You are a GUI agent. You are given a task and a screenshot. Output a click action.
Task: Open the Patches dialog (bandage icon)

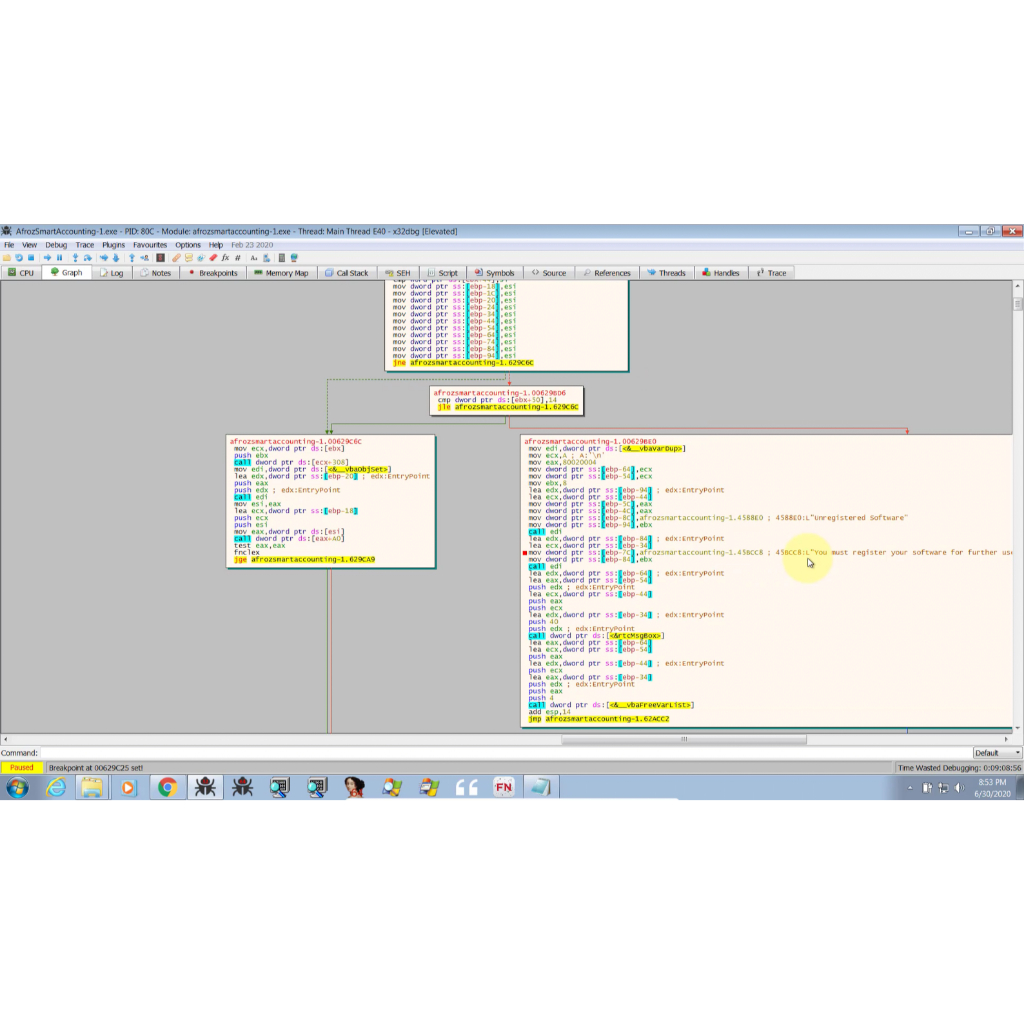click(176, 258)
